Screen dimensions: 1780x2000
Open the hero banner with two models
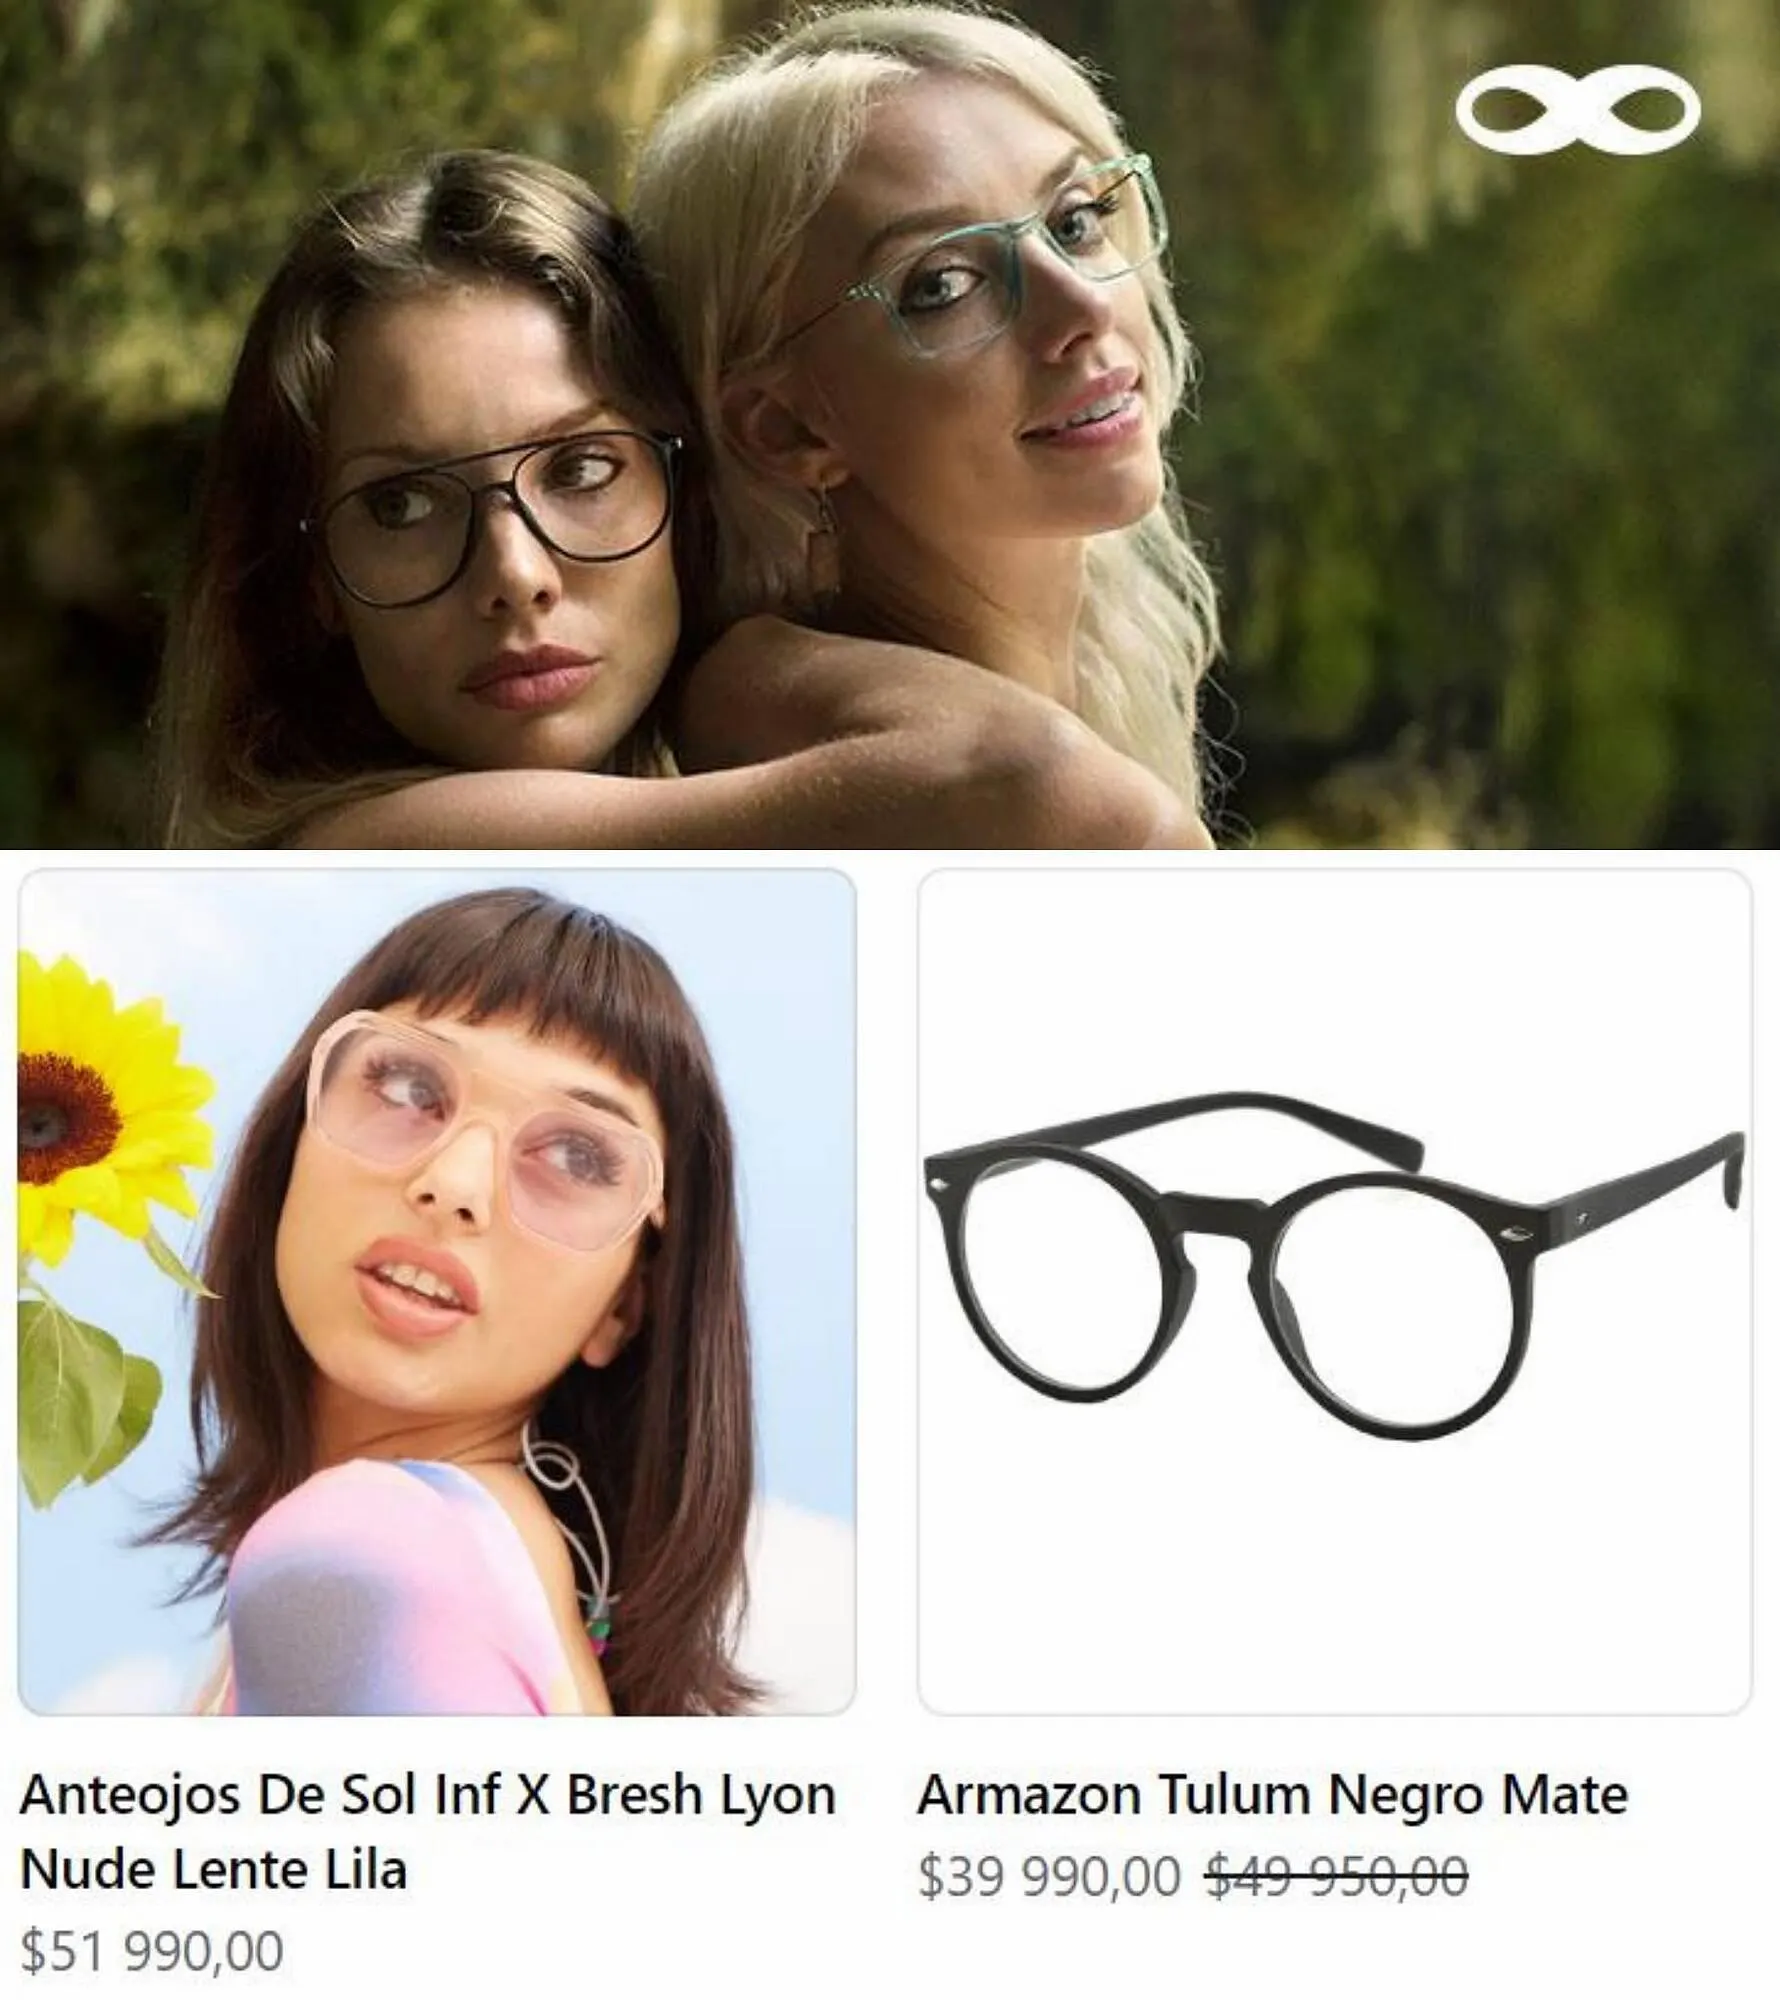[x=890, y=424]
